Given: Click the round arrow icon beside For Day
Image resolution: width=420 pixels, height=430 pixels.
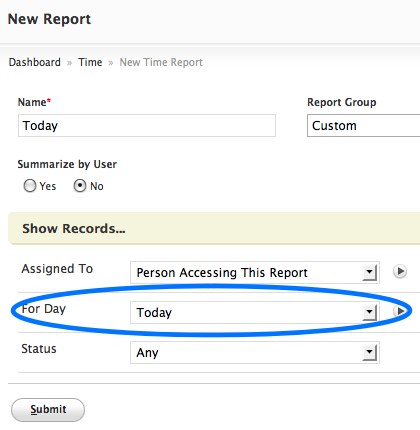Looking at the screenshot, I should point(400,311).
